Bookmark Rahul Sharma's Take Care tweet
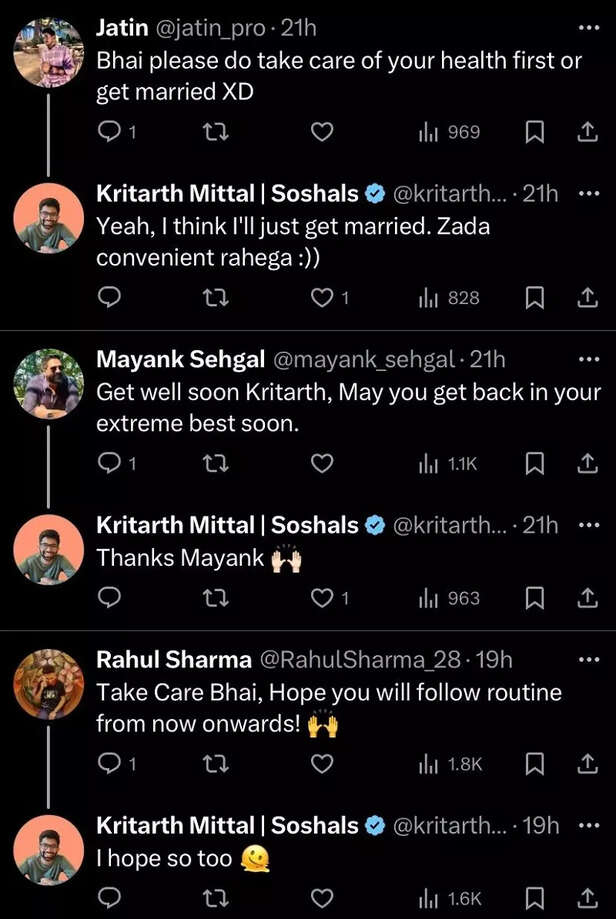Image resolution: width=616 pixels, height=919 pixels. (x=536, y=763)
